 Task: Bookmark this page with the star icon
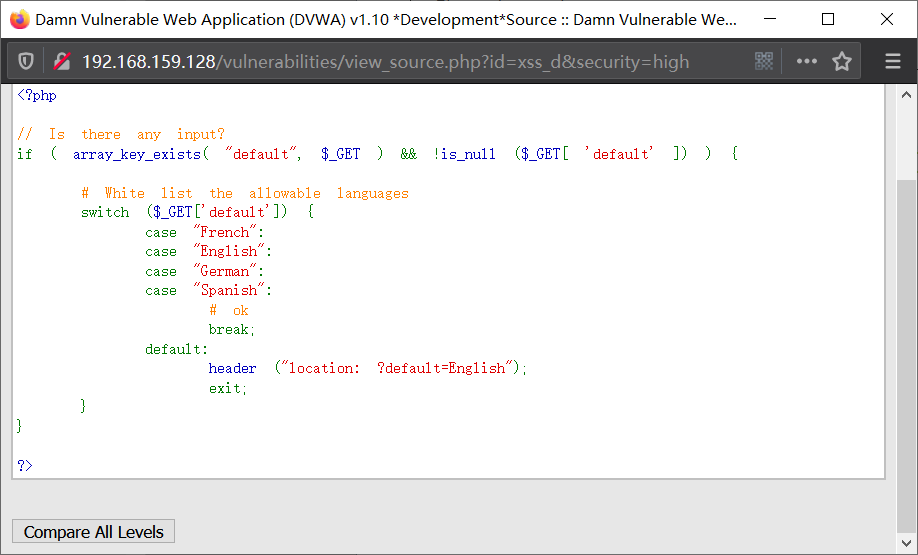[x=841, y=61]
